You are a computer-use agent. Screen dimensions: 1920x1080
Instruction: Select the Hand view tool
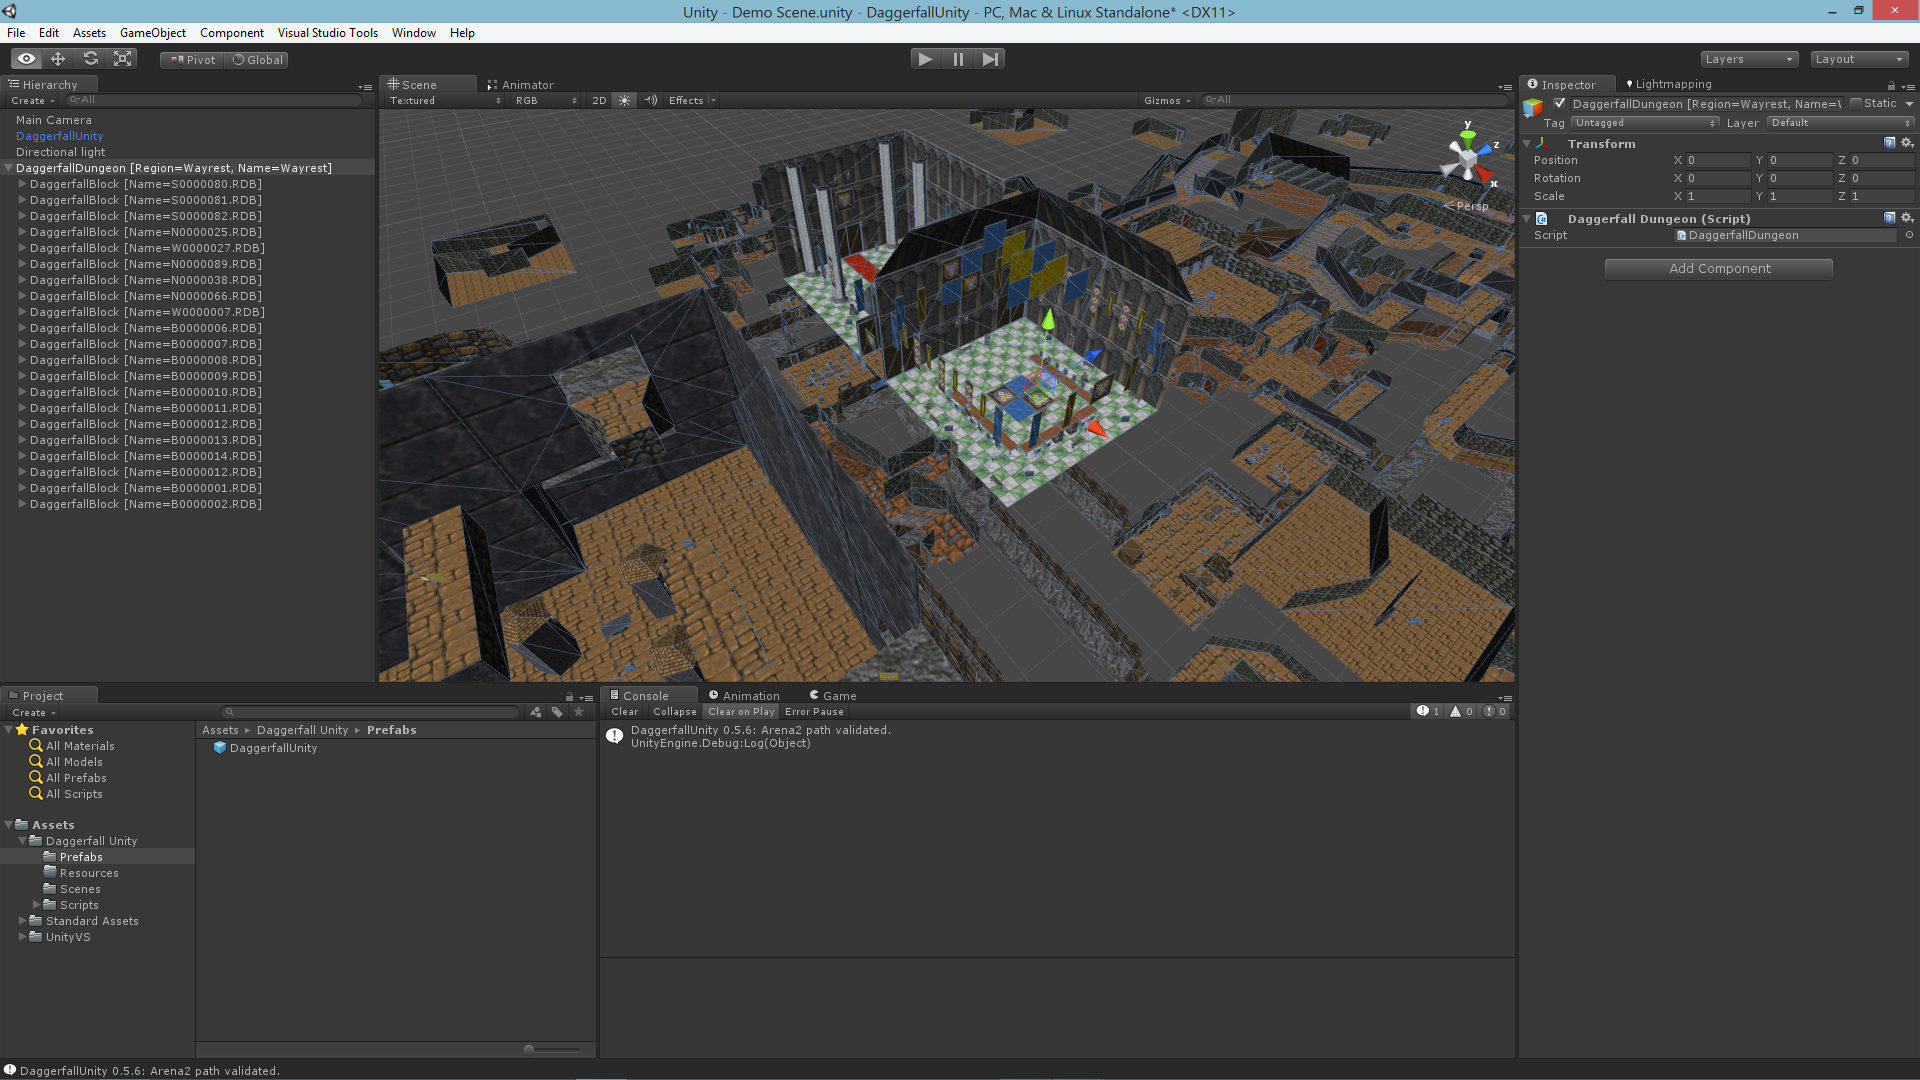[26, 59]
